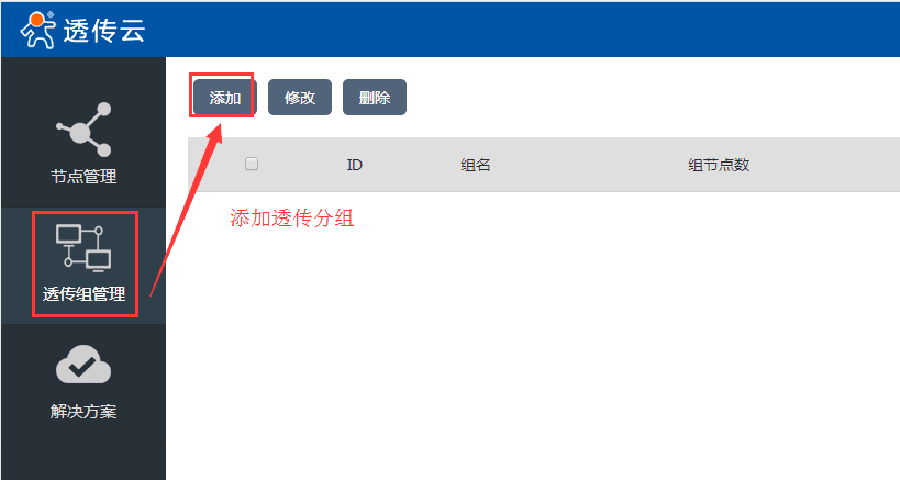
Task: Click the red 添加透传分组 annotation text
Action: pos(292,218)
